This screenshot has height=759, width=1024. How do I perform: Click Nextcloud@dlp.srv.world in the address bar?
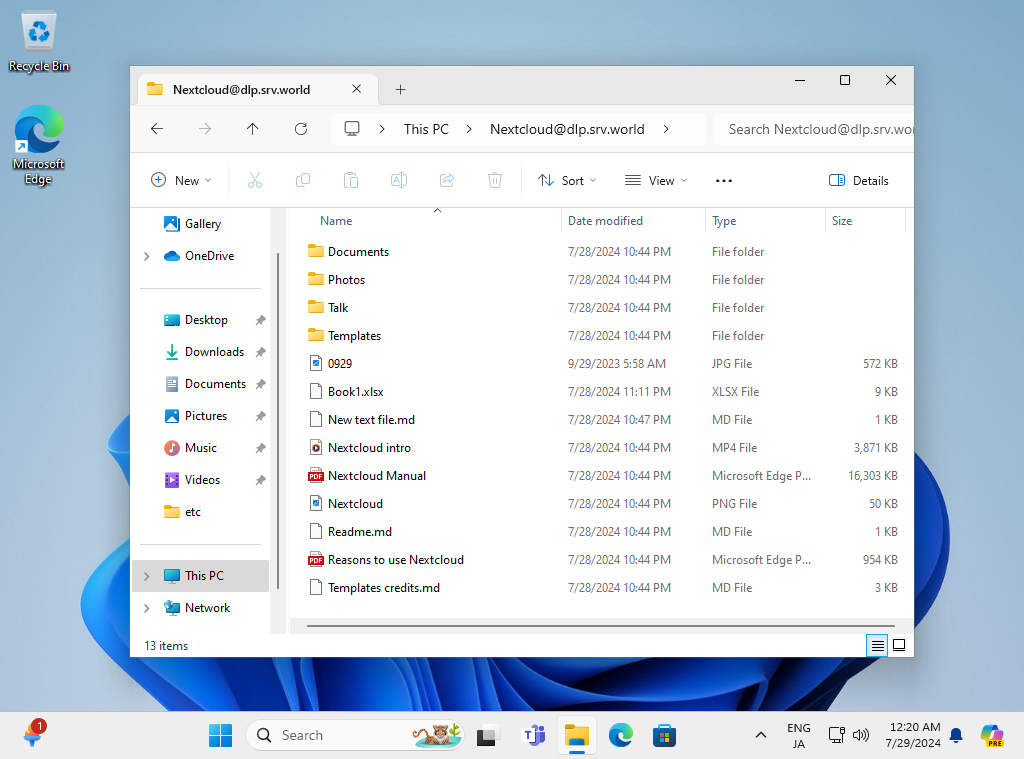[567, 129]
